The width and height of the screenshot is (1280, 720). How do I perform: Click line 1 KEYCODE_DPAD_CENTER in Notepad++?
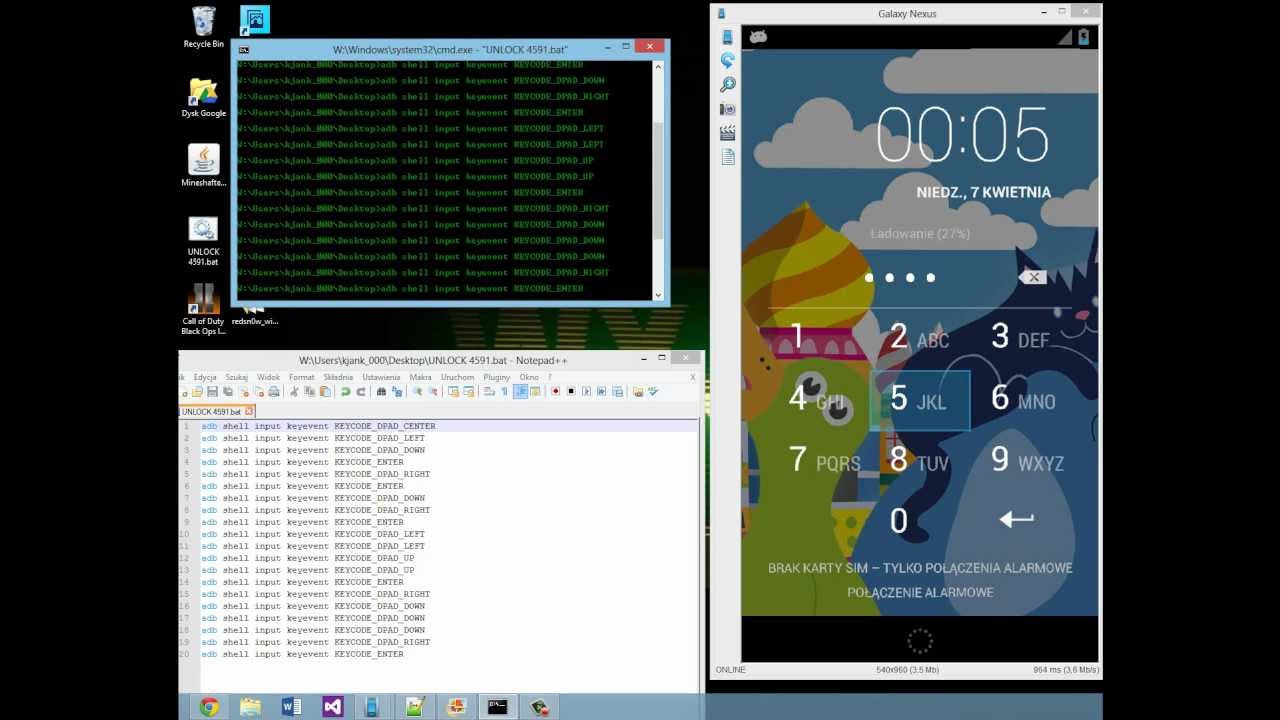384,426
